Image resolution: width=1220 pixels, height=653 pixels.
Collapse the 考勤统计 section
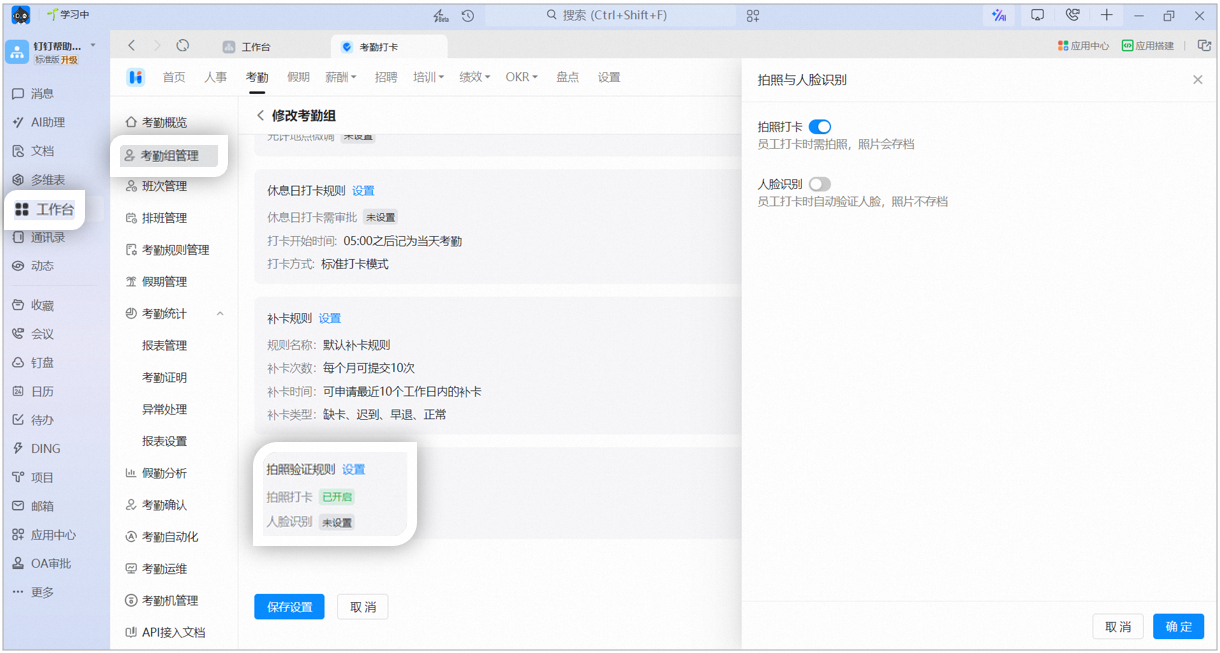[220, 314]
